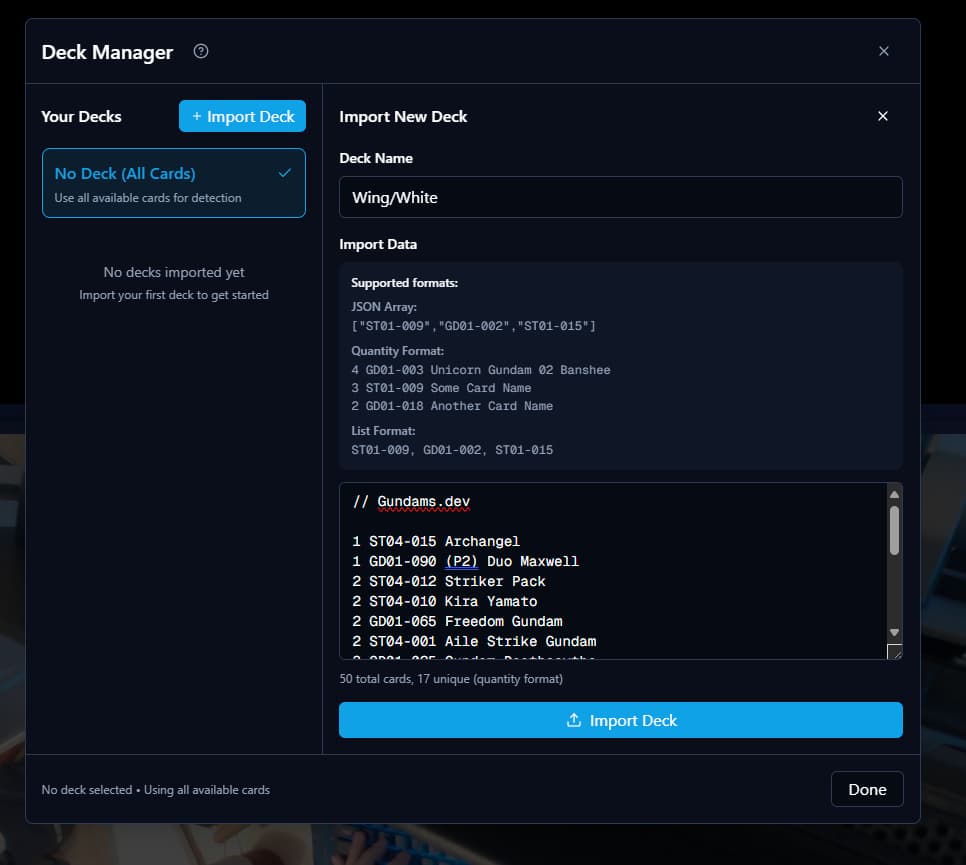The height and width of the screenshot is (865, 966).
Task: Click the plus icon on Import Deck
Action: pos(196,117)
